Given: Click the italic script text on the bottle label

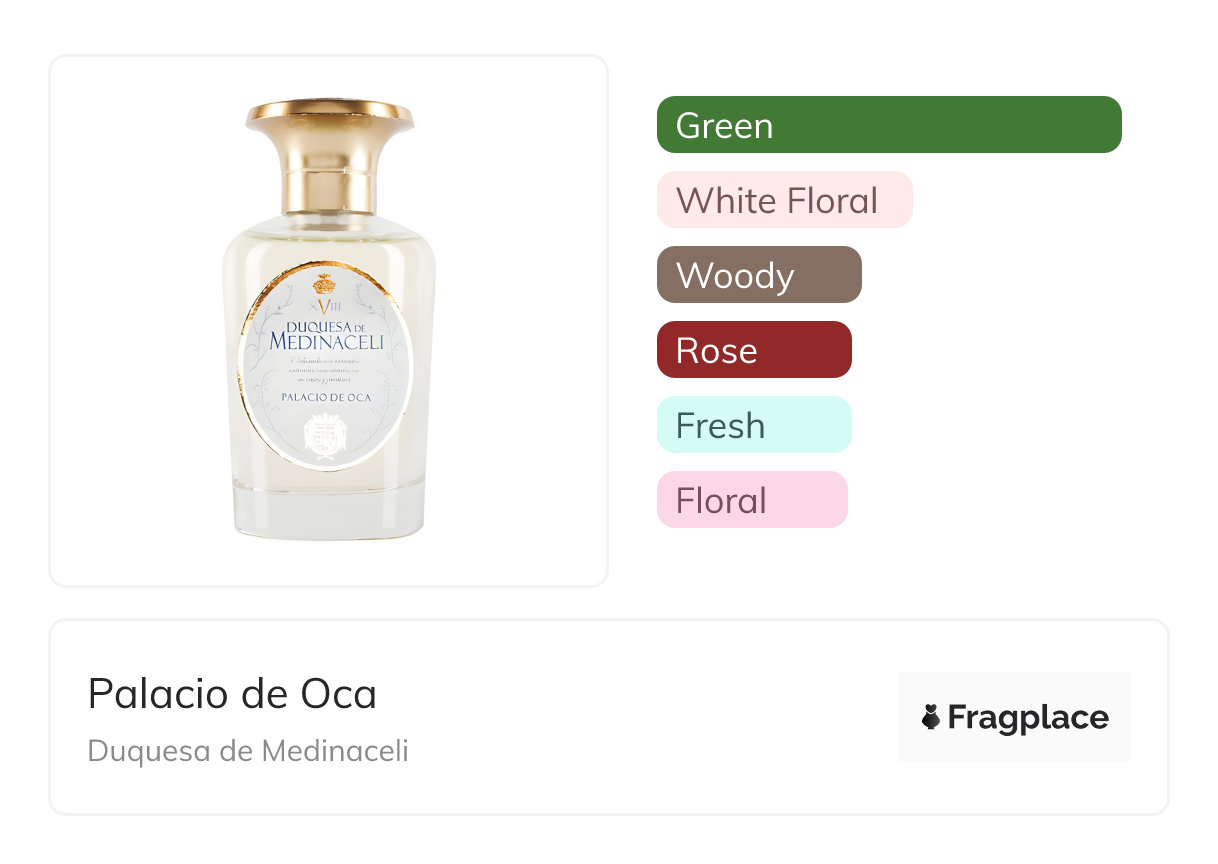Looking at the screenshot, I should point(324,369).
